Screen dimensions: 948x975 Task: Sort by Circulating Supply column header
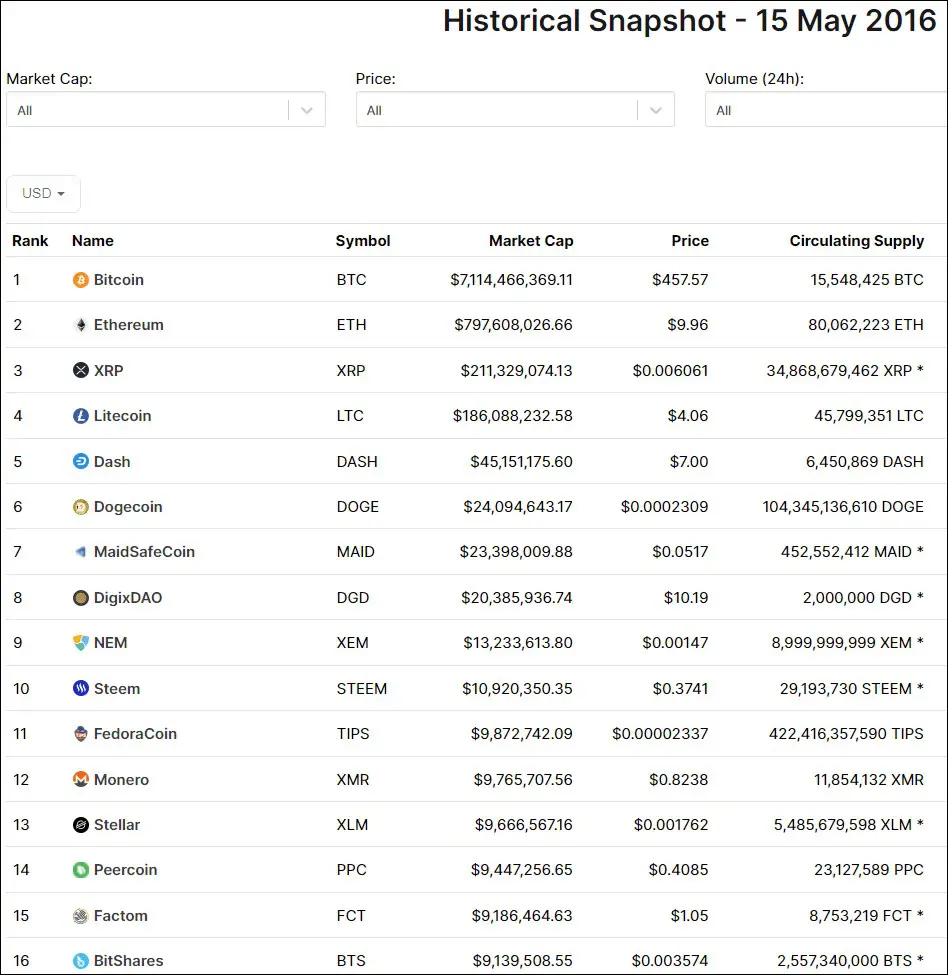[x=857, y=241]
